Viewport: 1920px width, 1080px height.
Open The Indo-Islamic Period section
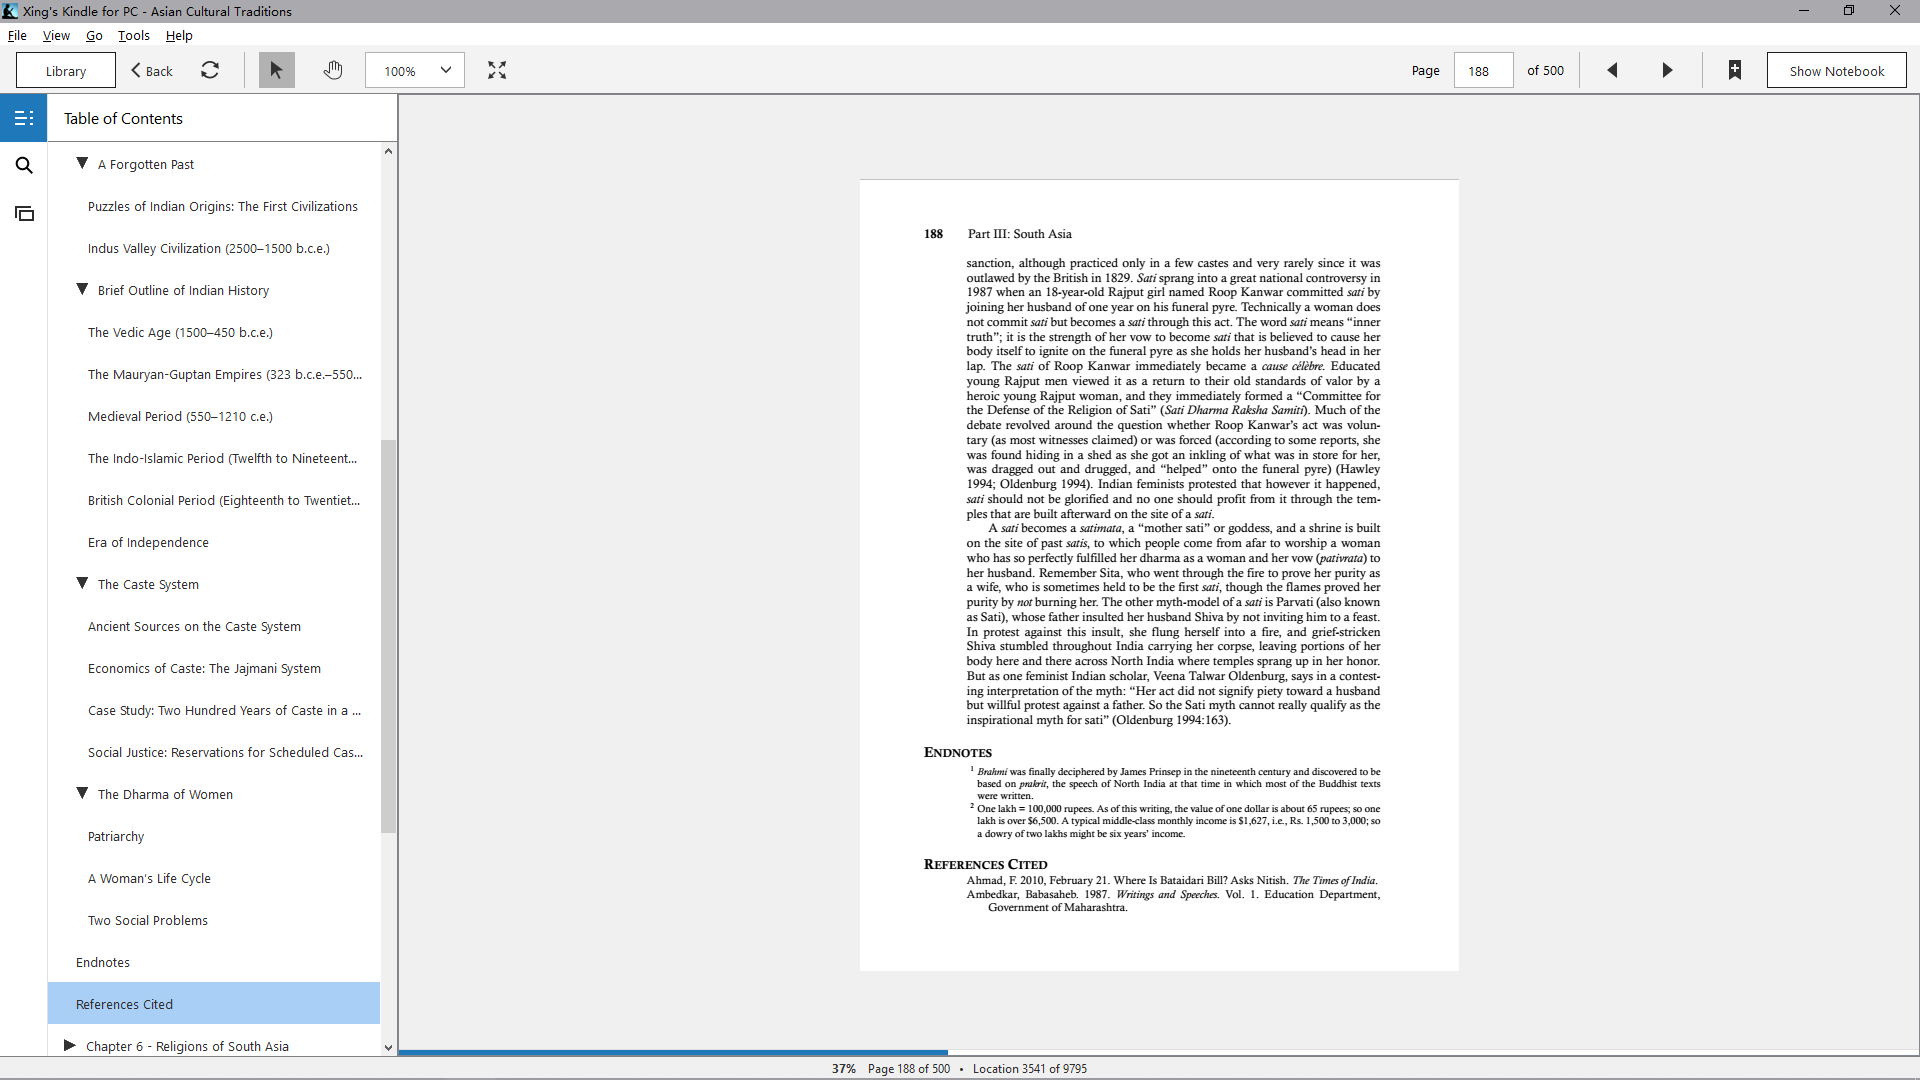(223, 458)
